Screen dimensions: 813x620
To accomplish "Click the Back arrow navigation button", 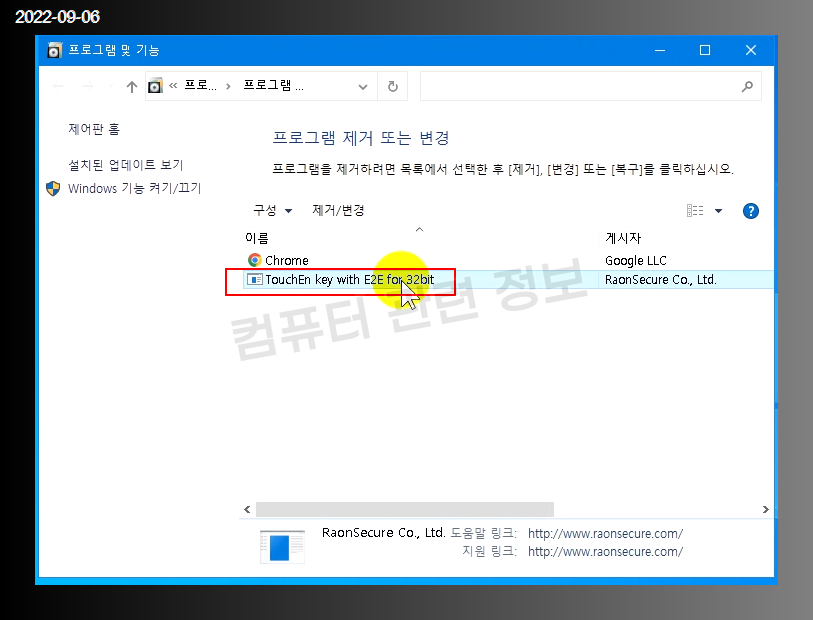I will (58, 86).
